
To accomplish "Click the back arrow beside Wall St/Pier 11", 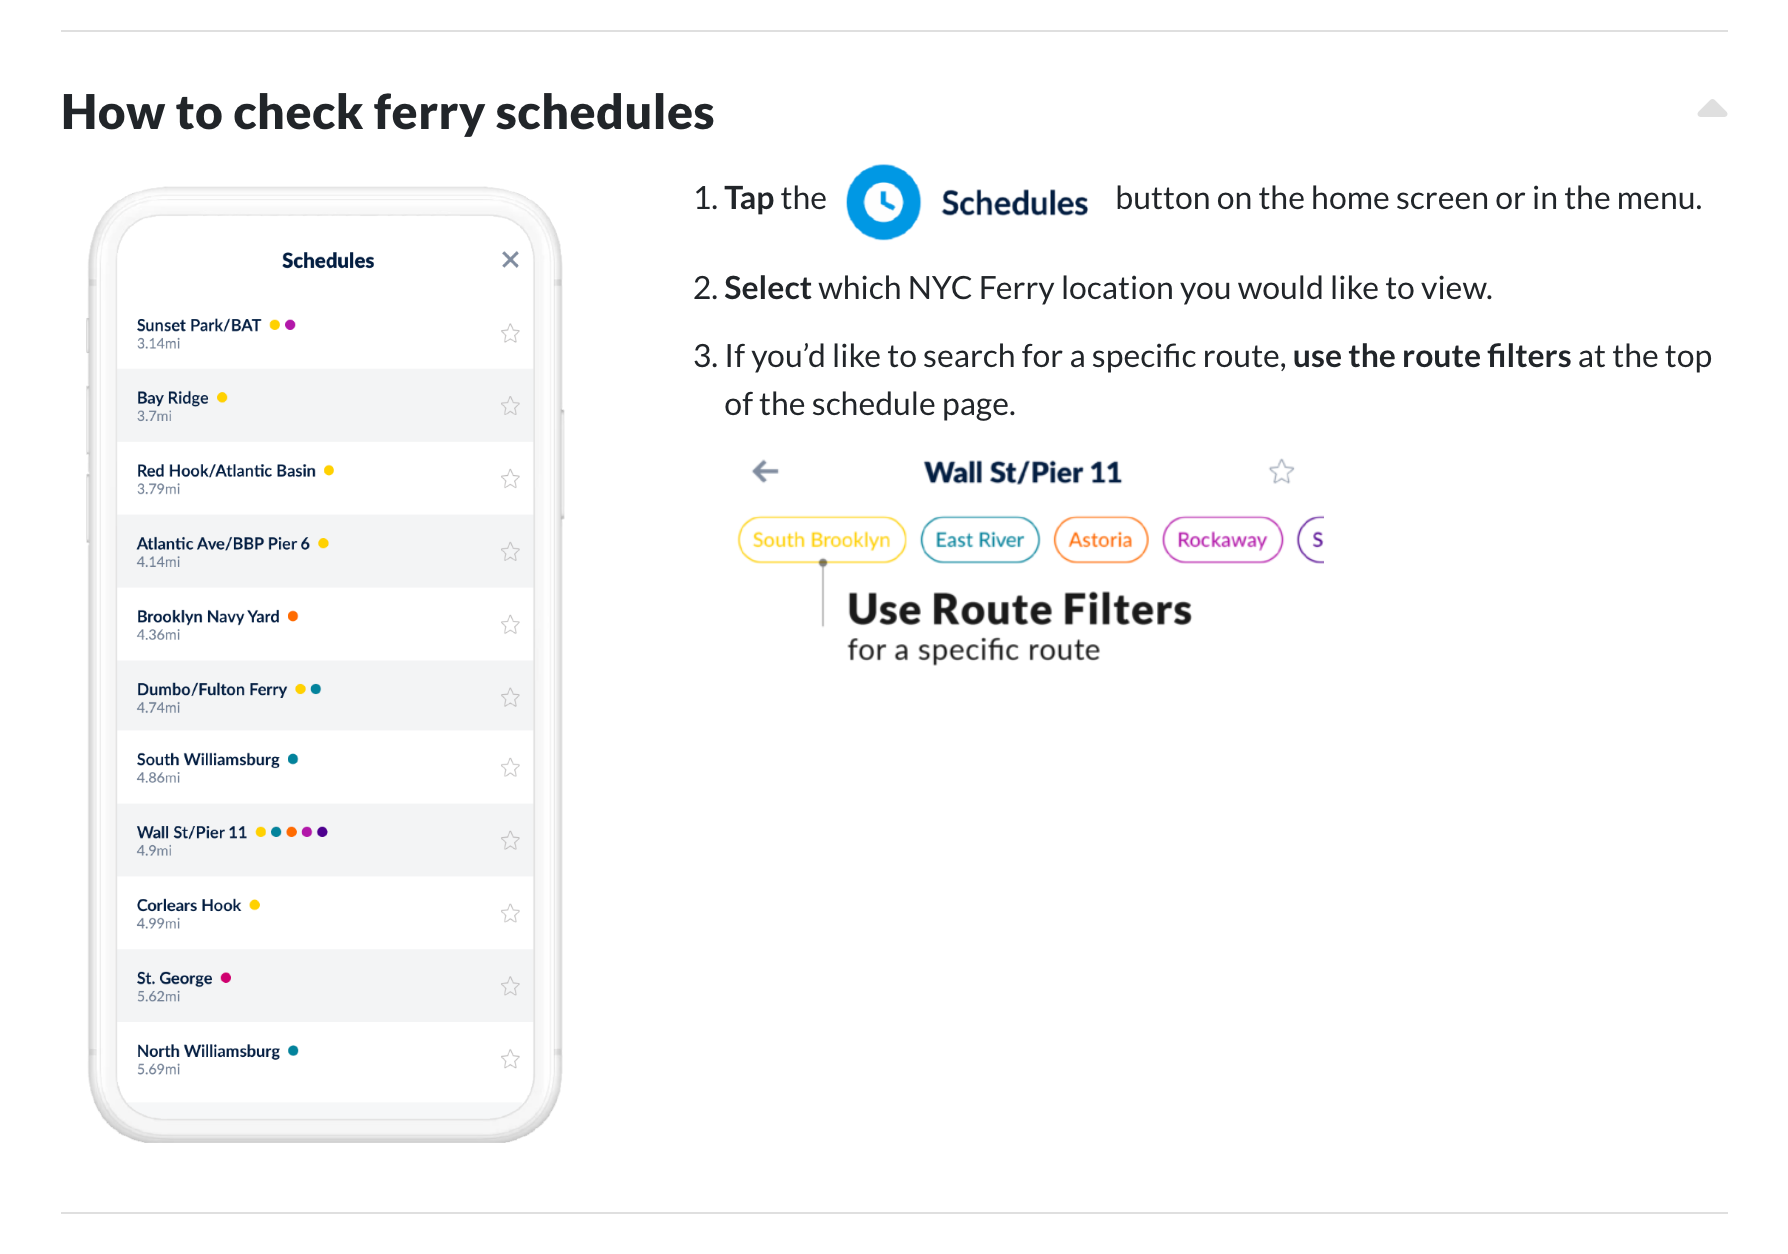I will coord(765,471).
